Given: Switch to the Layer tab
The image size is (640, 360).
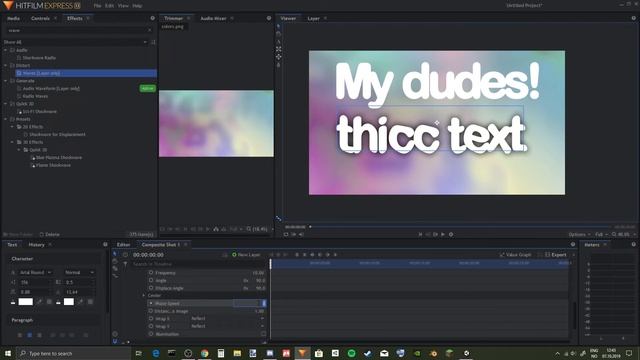Looking at the screenshot, I should pyautogui.click(x=313, y=18).
